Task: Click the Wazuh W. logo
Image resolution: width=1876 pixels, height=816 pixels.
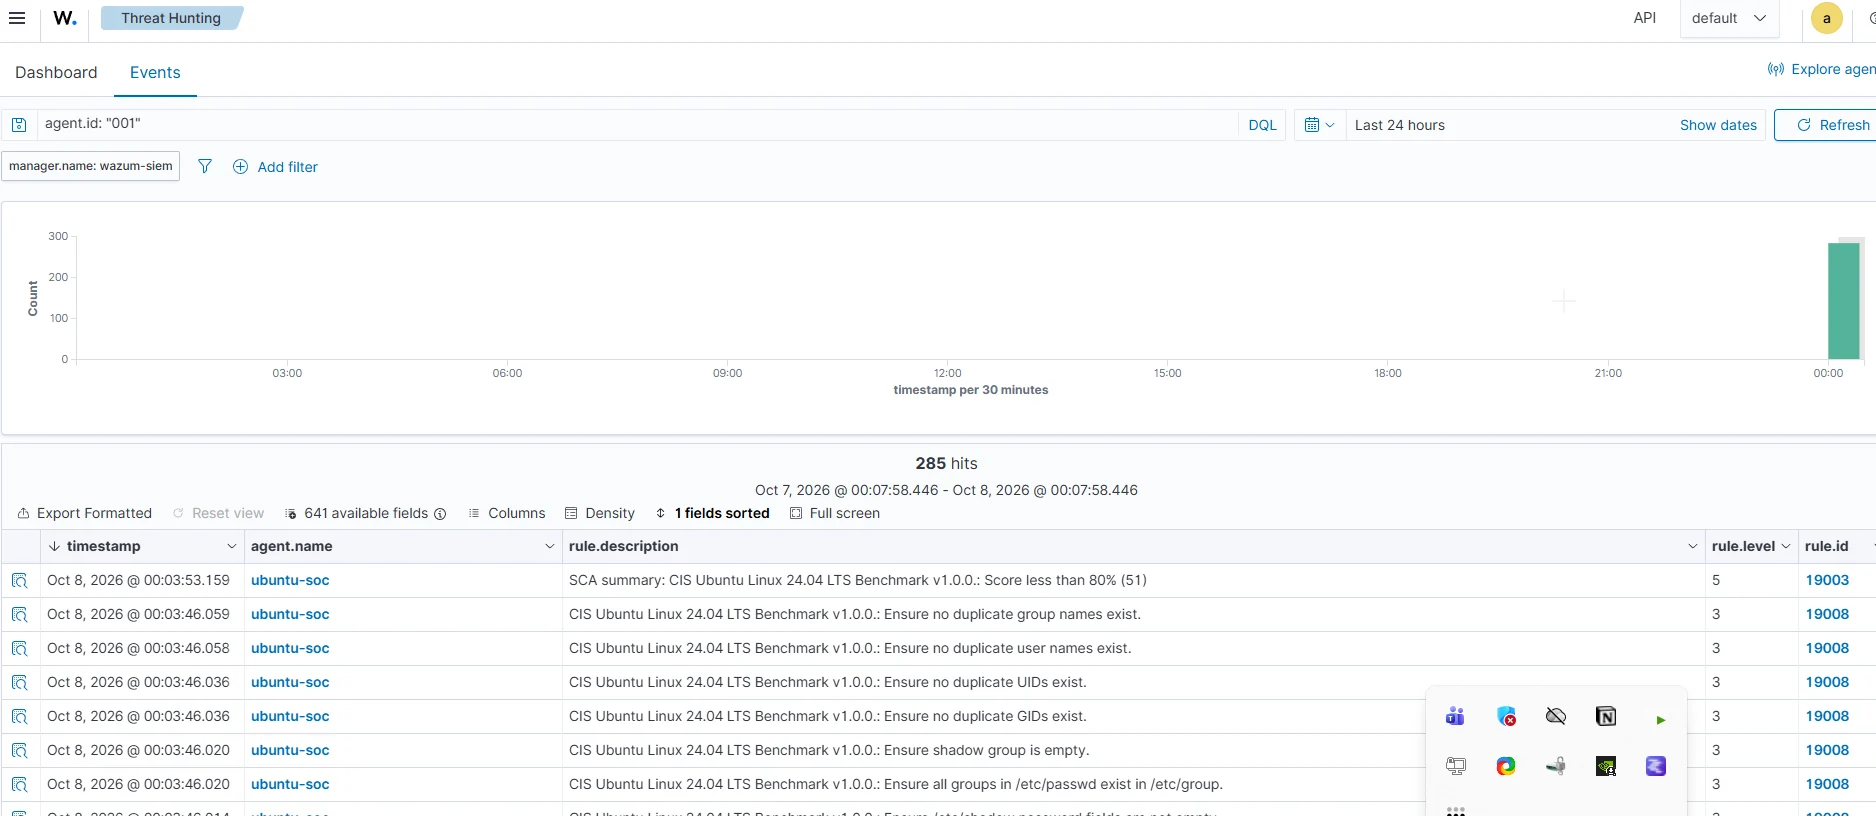Action: (x=65, y=18)
